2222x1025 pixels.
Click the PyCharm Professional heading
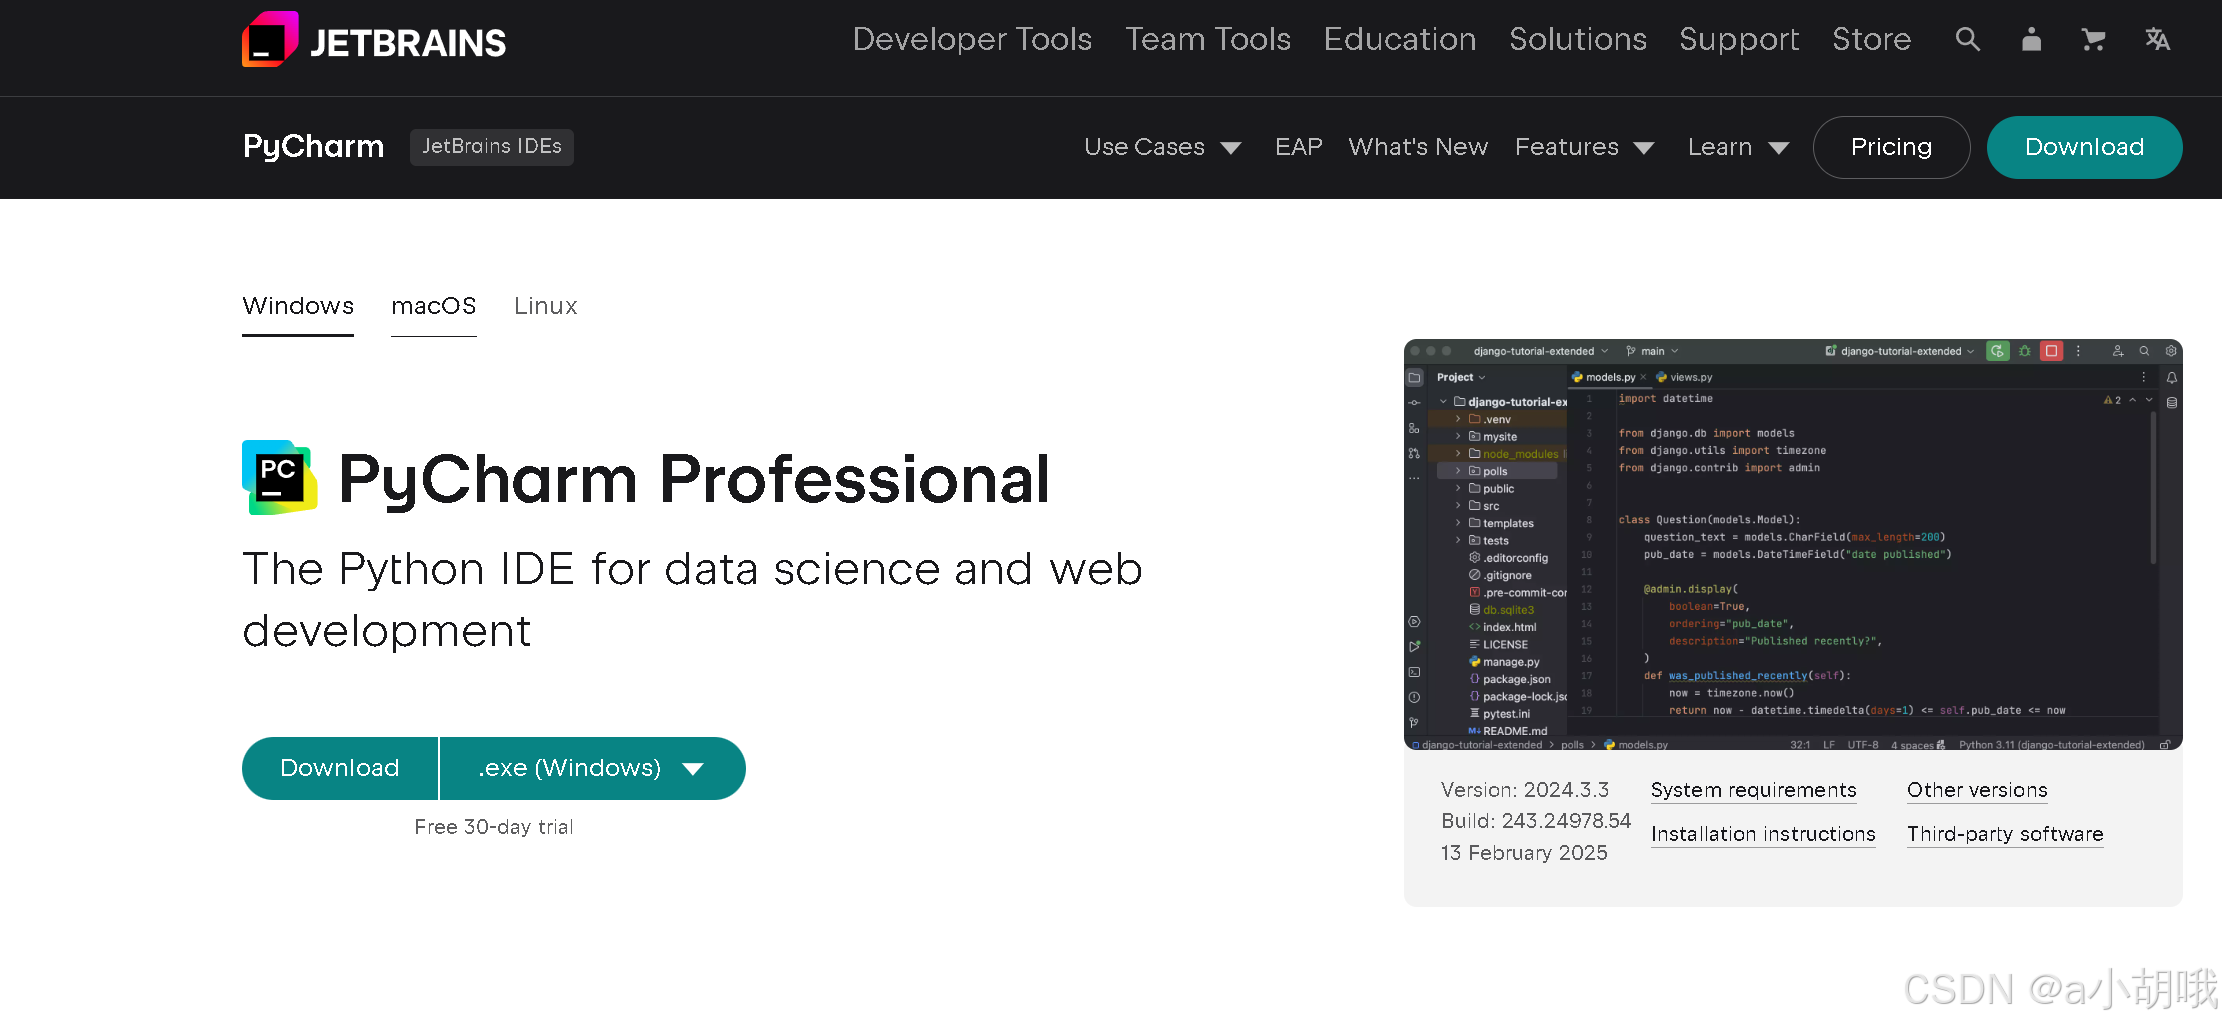(x=695, y=479)
